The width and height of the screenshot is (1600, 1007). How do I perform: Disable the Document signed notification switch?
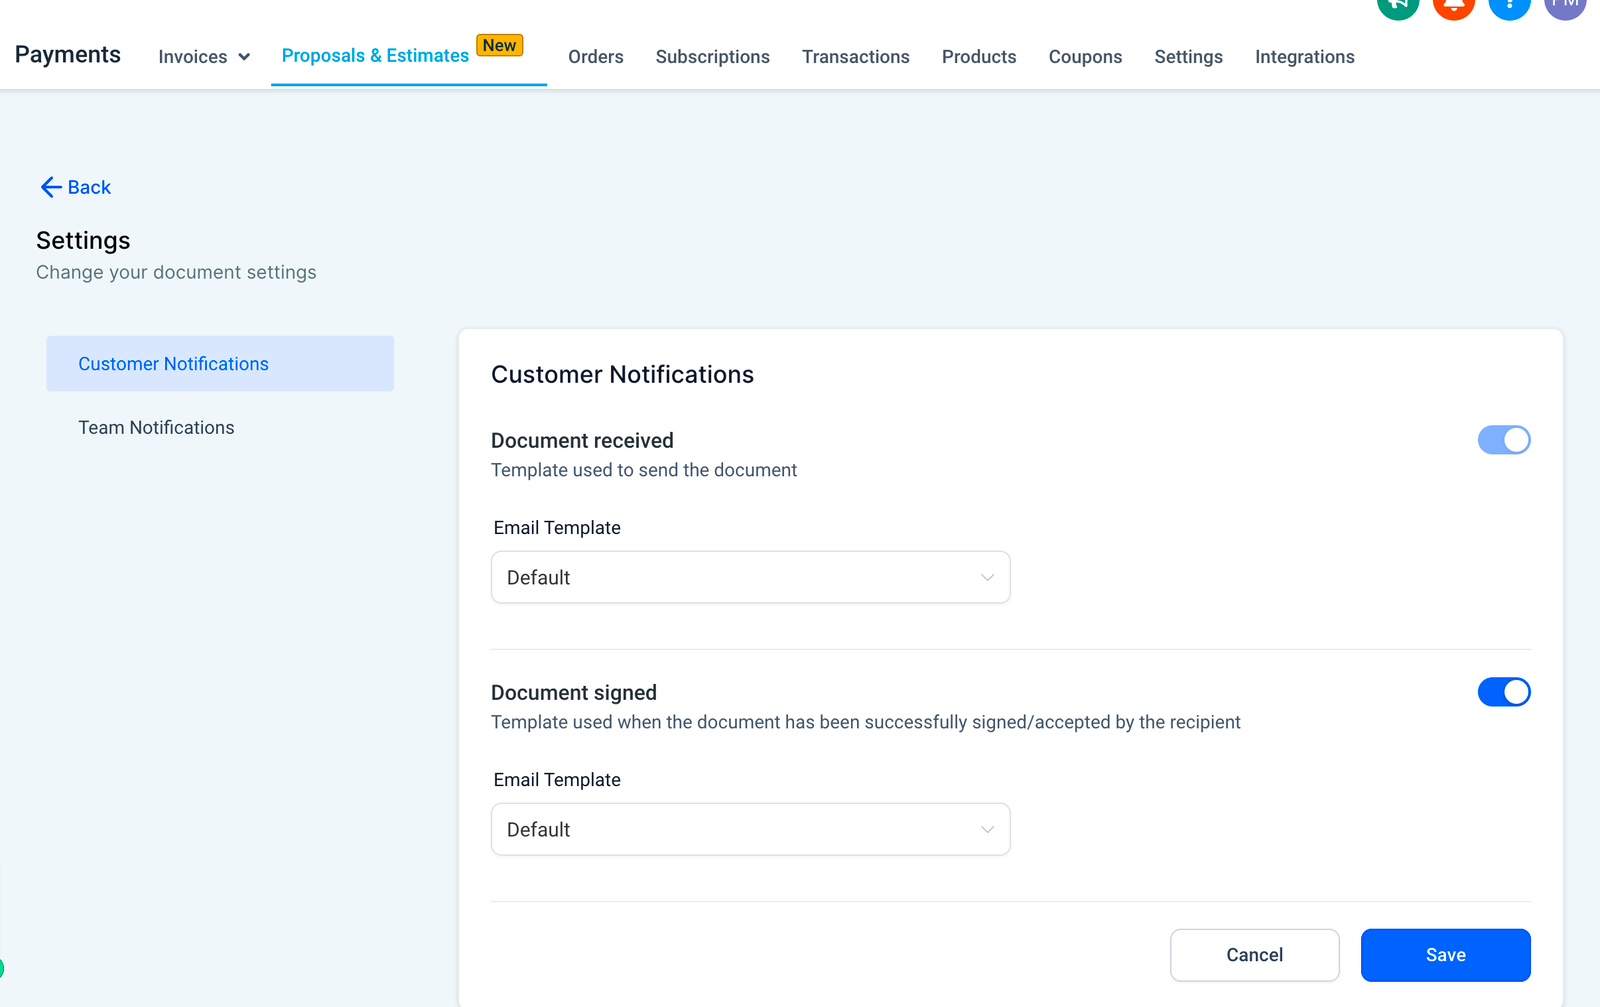pos(1503,692)
